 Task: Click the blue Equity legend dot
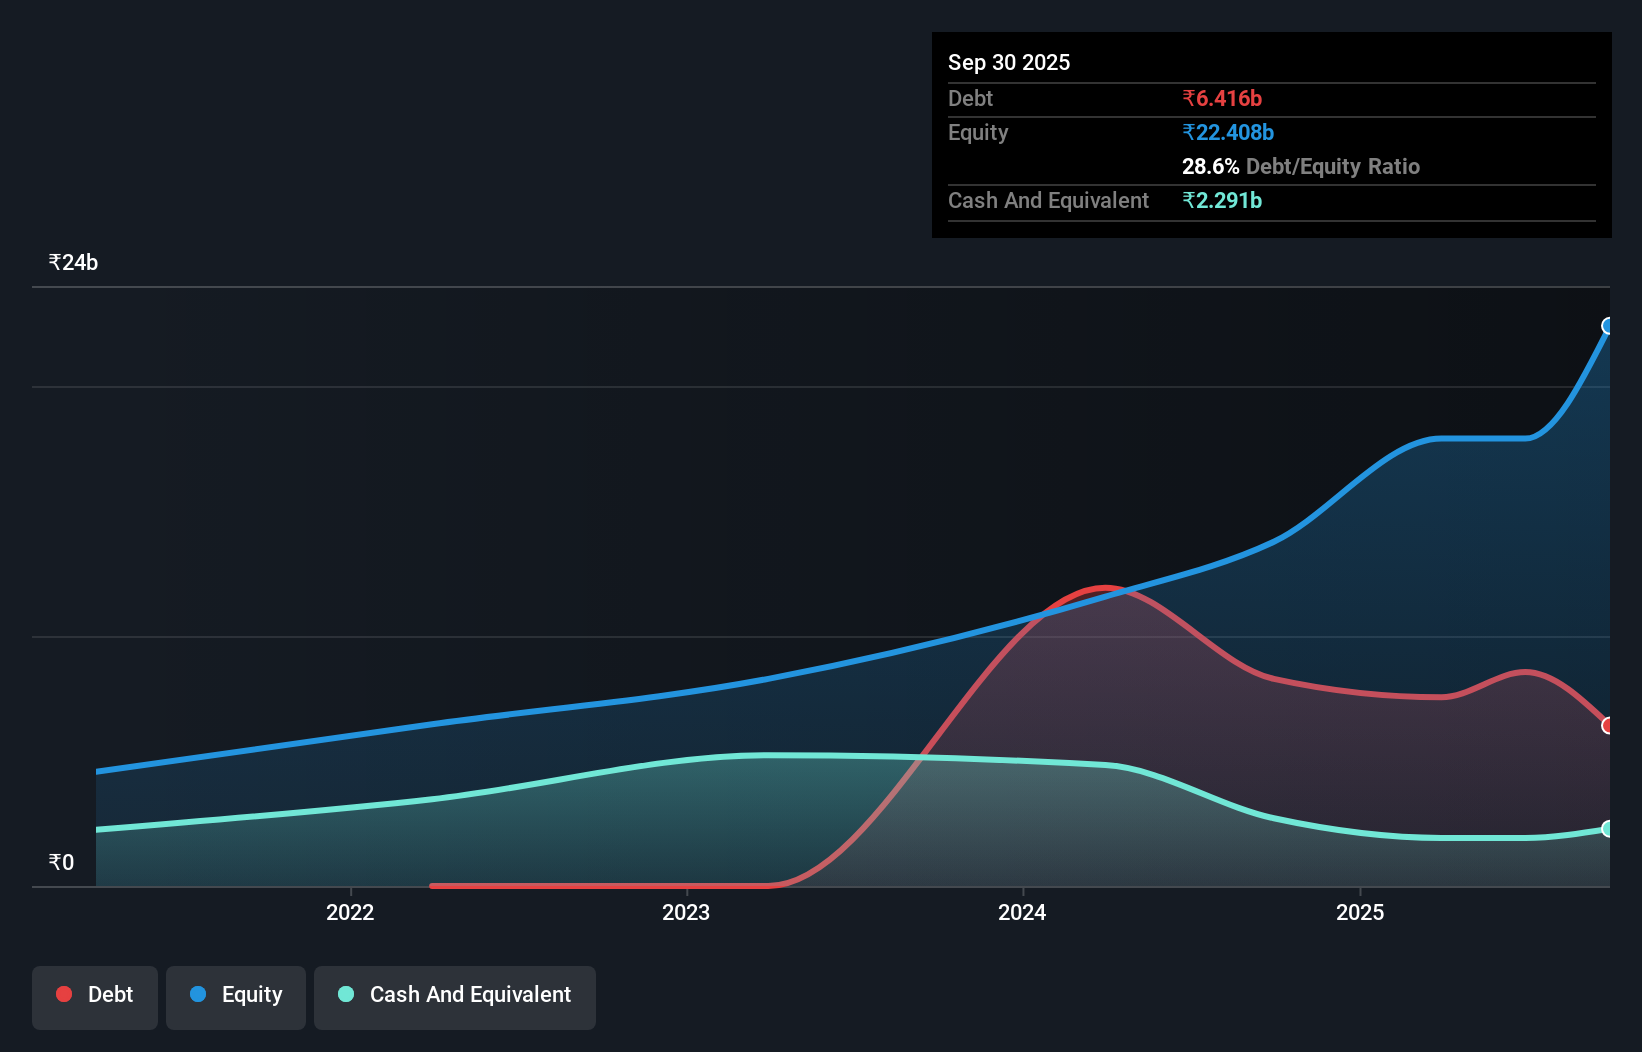tap(197, 994)
